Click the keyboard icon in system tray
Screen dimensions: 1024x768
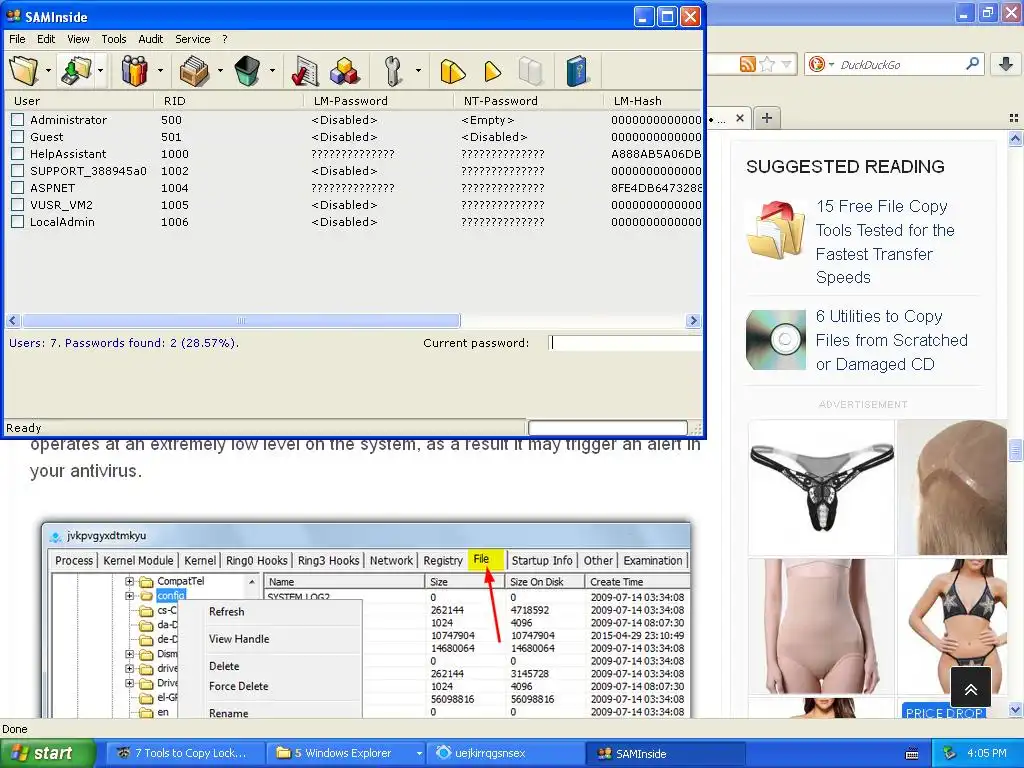pyautogui.click(x=912, y=754)
